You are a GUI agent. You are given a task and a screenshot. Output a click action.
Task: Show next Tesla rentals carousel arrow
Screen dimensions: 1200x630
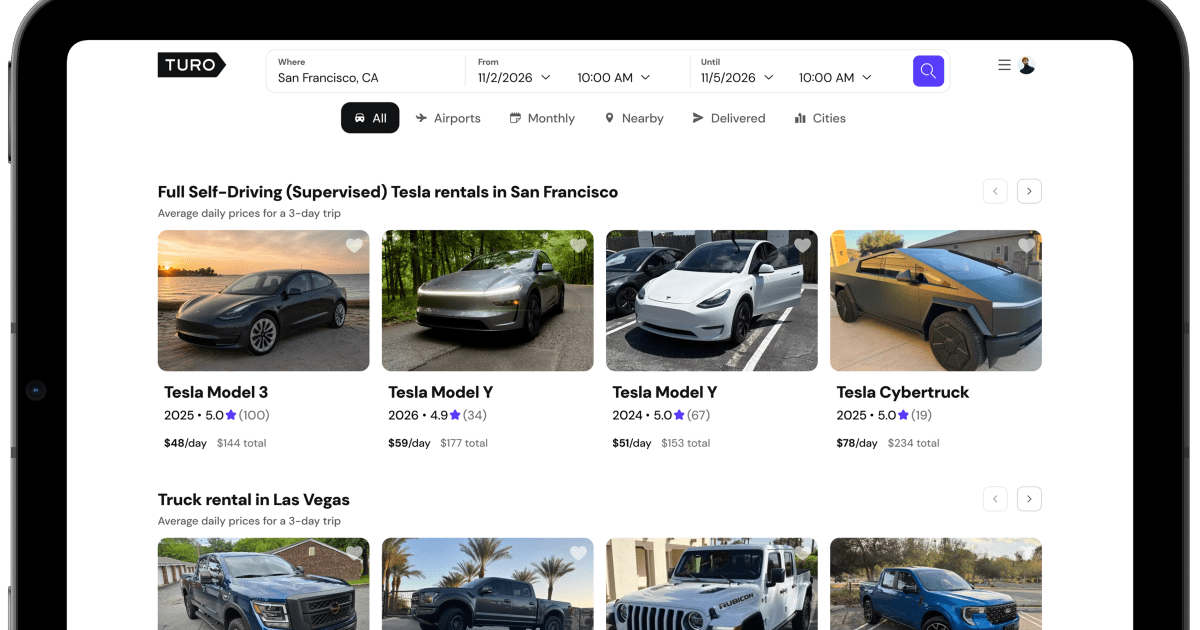click(1029, 191)
